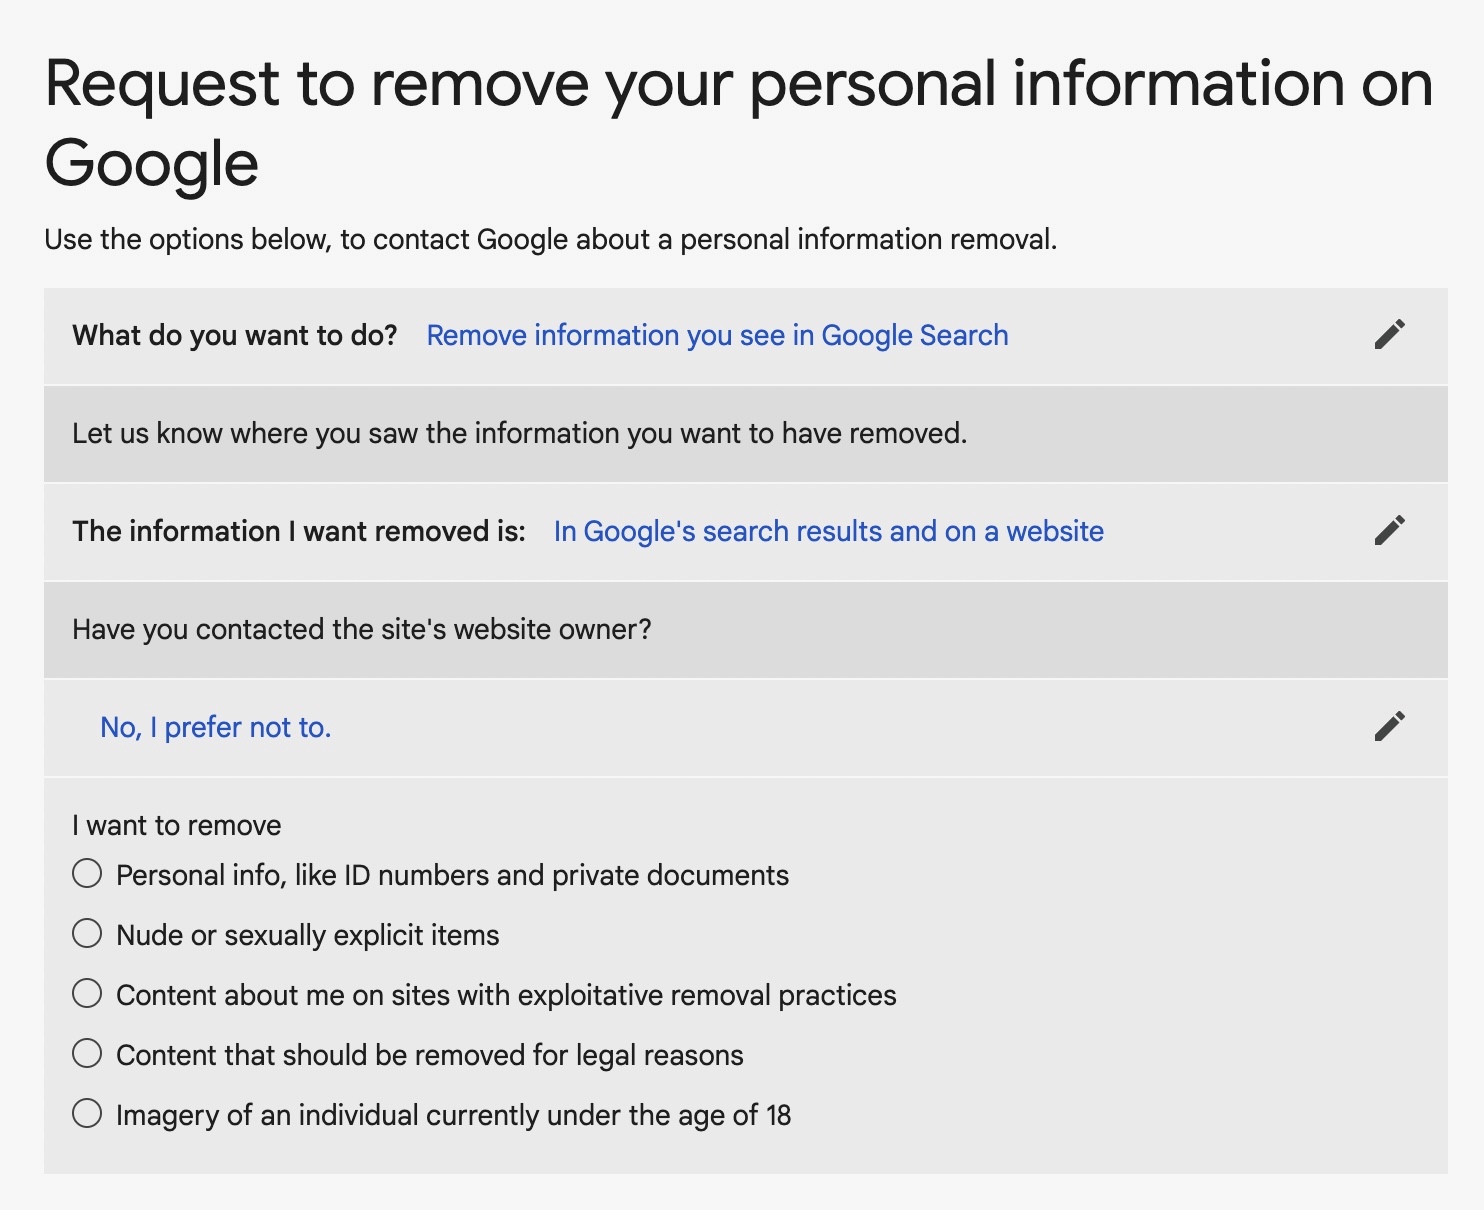
Task: Select "Nude or sexually explicit items"
Action: [88, 933]
